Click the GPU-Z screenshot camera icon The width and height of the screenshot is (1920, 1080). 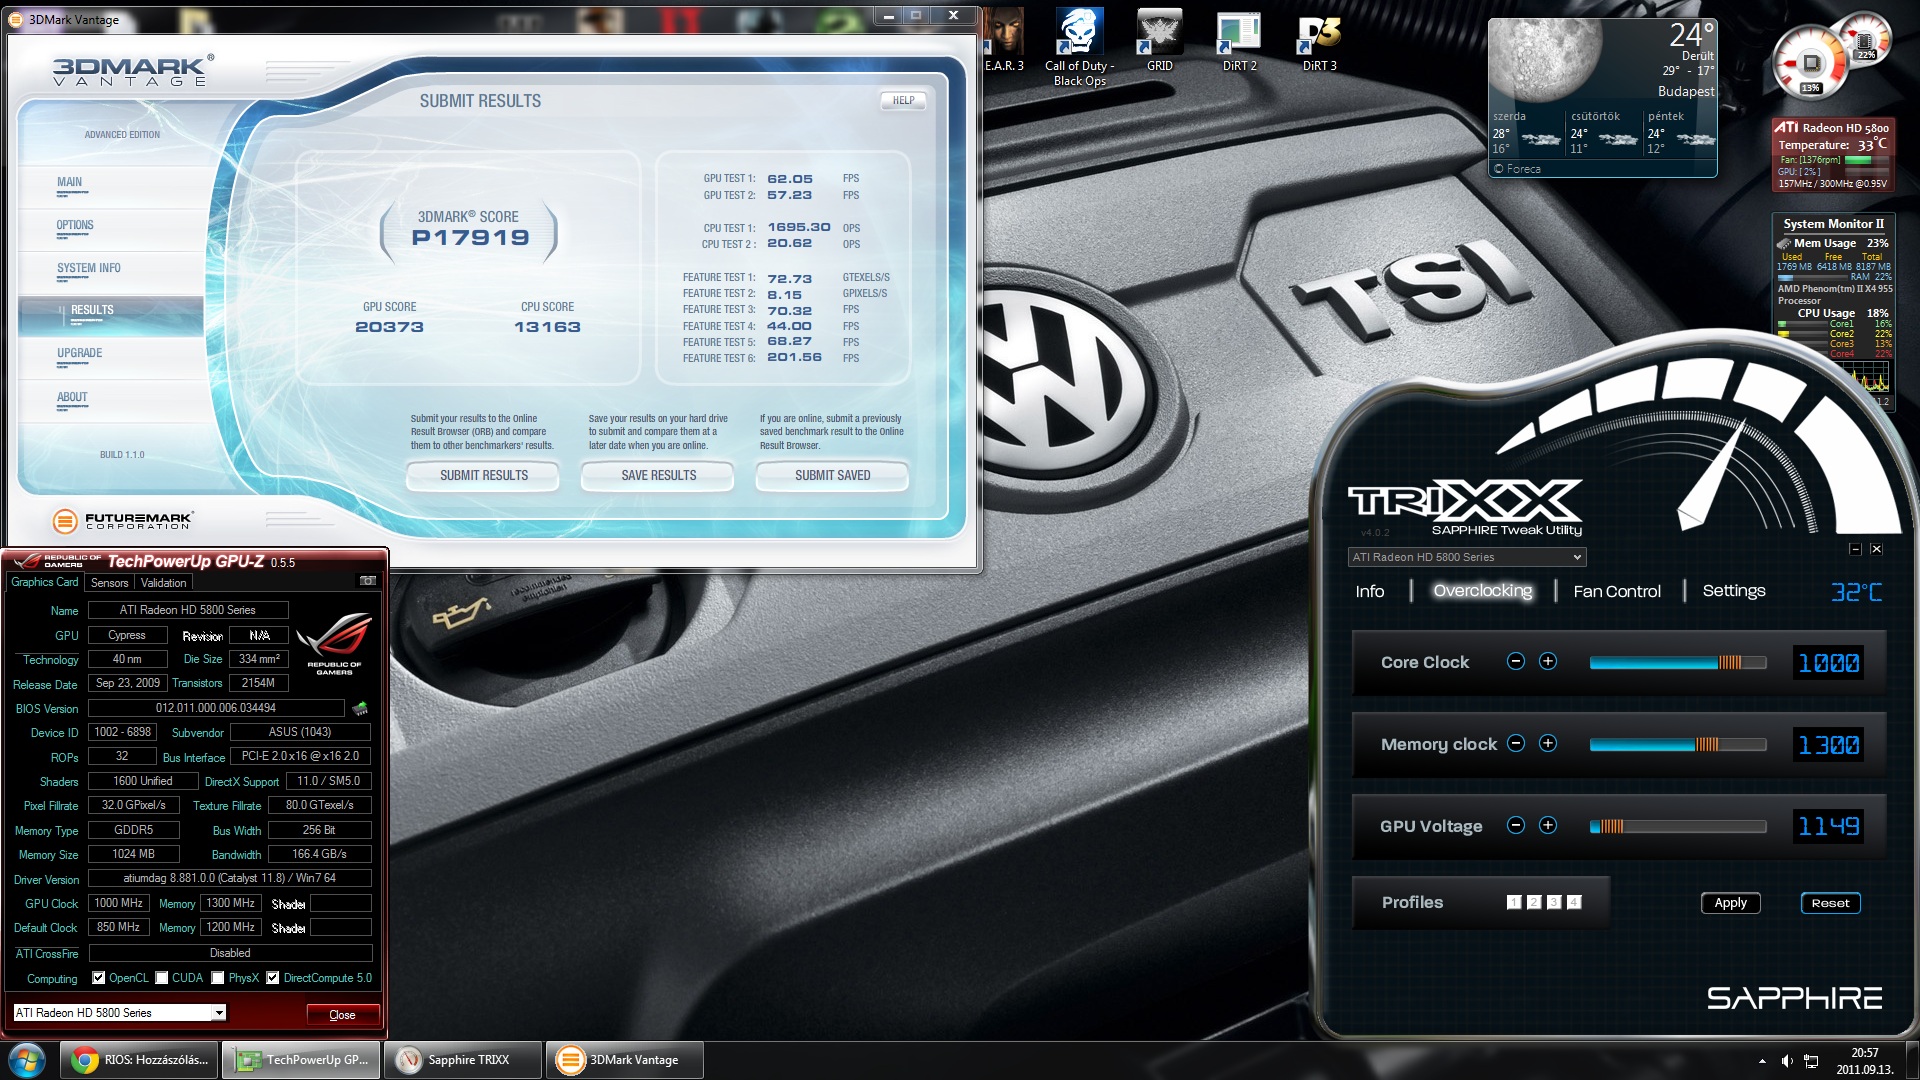[x=368, y=581]
